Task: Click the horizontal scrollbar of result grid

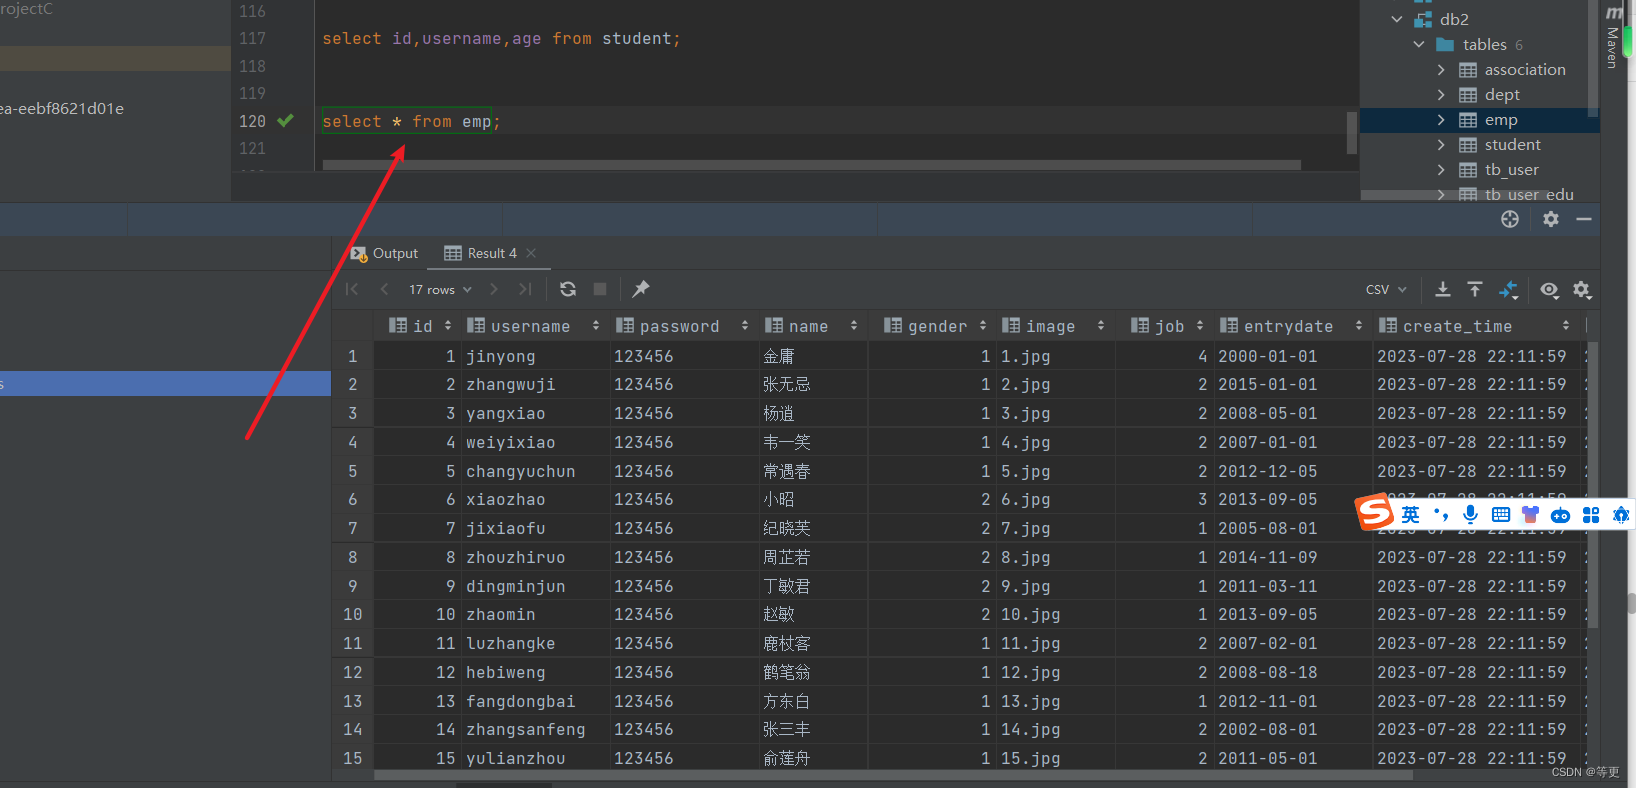Action: click(x=893, y=775)
